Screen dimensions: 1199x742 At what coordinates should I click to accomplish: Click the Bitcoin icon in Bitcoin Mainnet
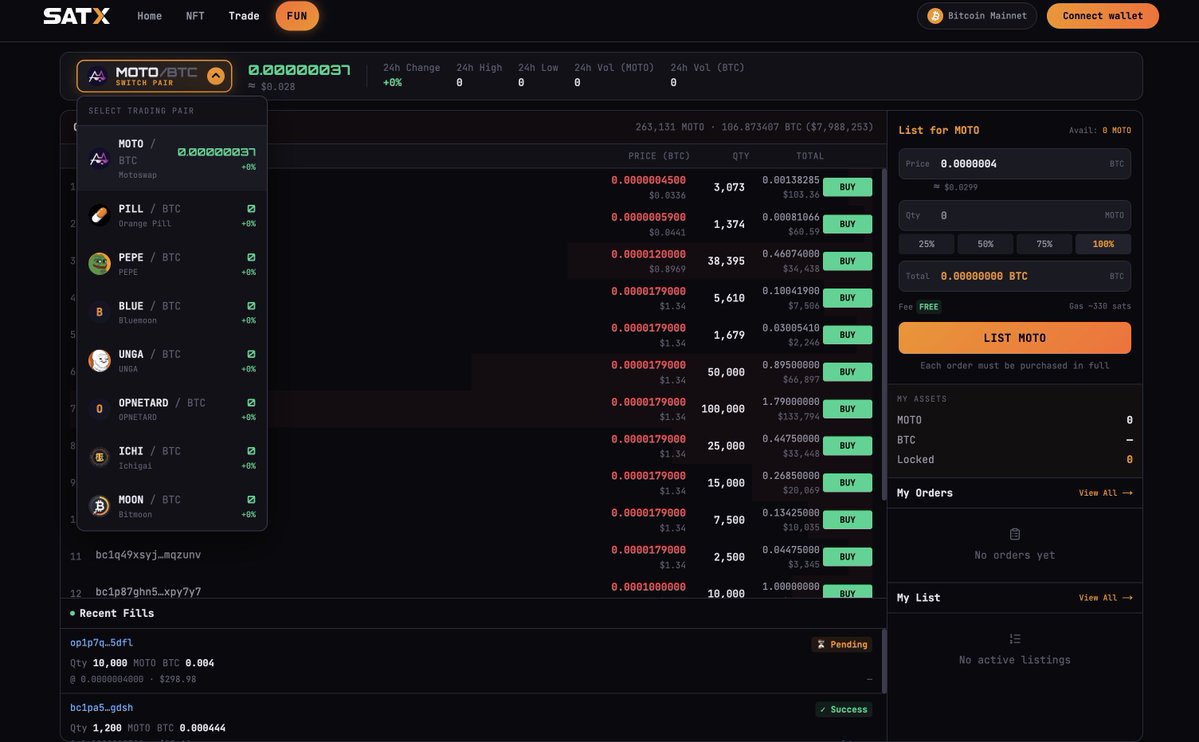click(934, 16)
